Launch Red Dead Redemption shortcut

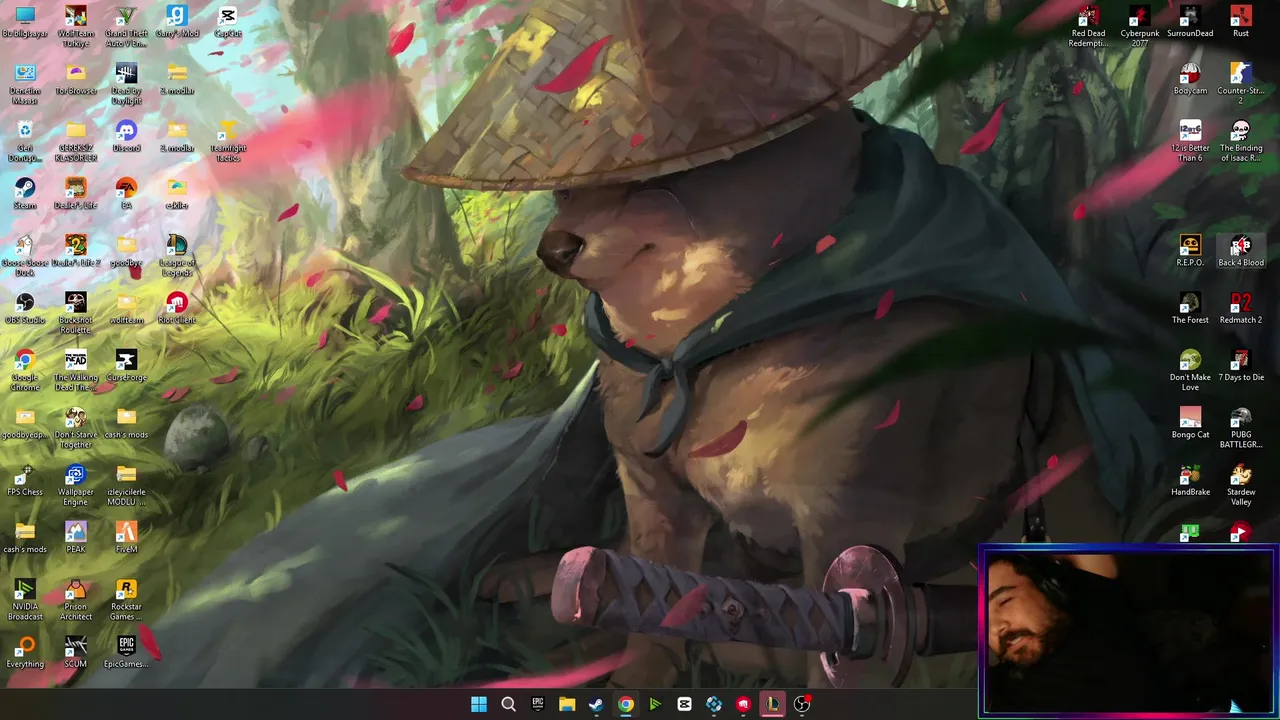pyautogui.click(x=1088, y=27)
